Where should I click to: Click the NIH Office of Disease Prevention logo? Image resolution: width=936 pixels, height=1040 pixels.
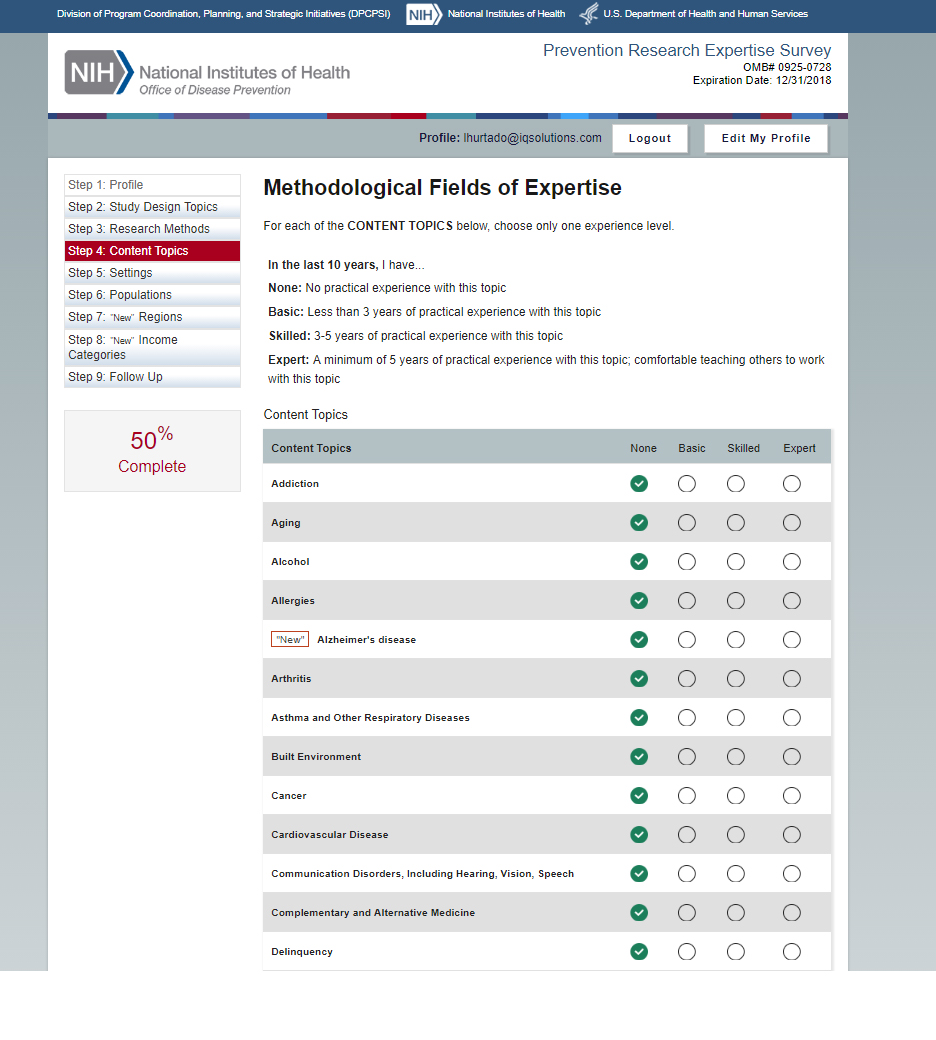tap(208, 73)
